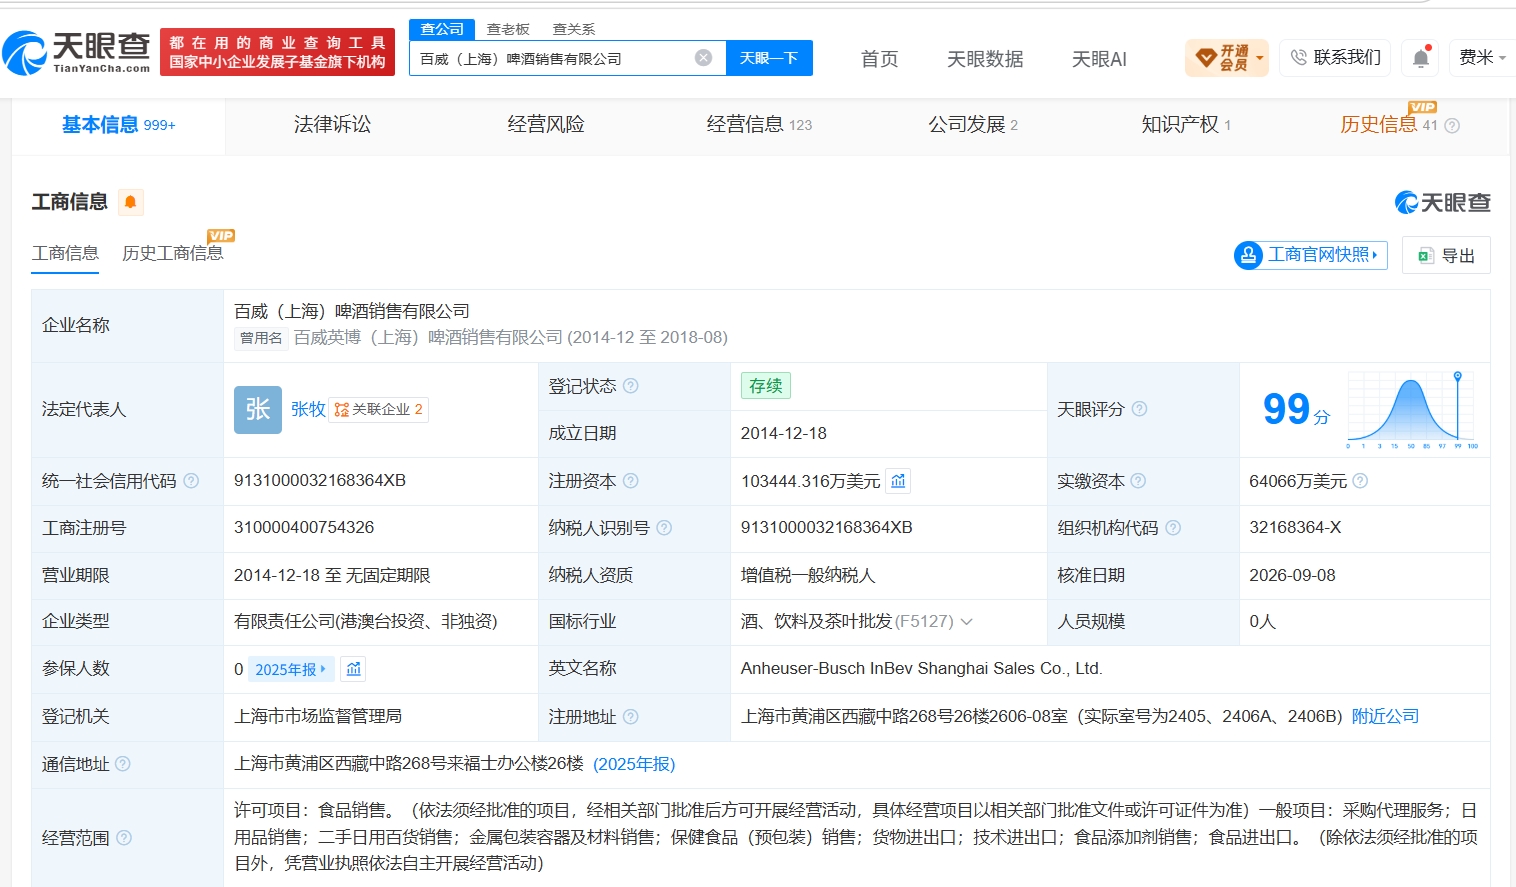The width and height of the screenshot is (1516, 887).
Task: Click help icon beside 登记状态
Action: tap(630, 386)
